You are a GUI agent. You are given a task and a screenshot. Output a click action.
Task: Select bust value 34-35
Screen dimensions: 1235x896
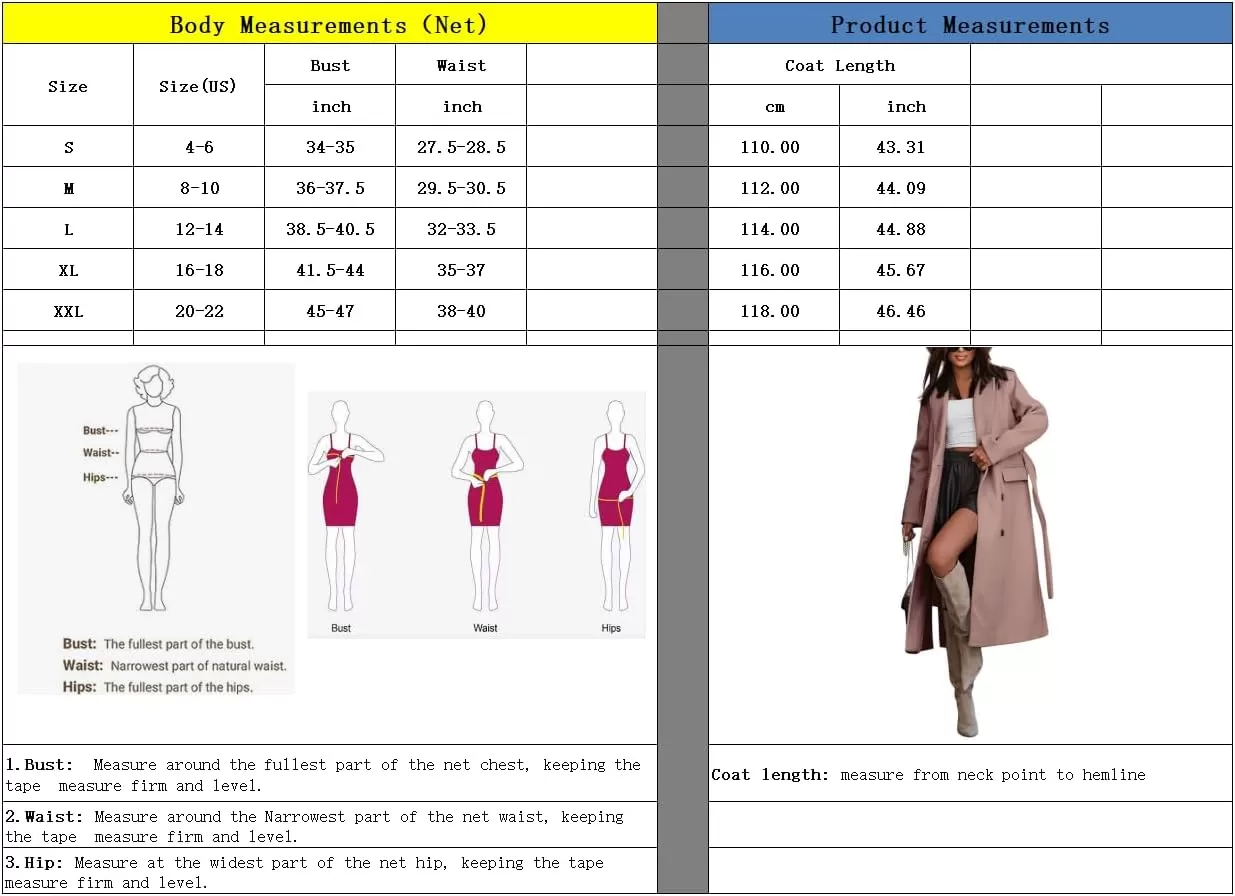point(330,147)
